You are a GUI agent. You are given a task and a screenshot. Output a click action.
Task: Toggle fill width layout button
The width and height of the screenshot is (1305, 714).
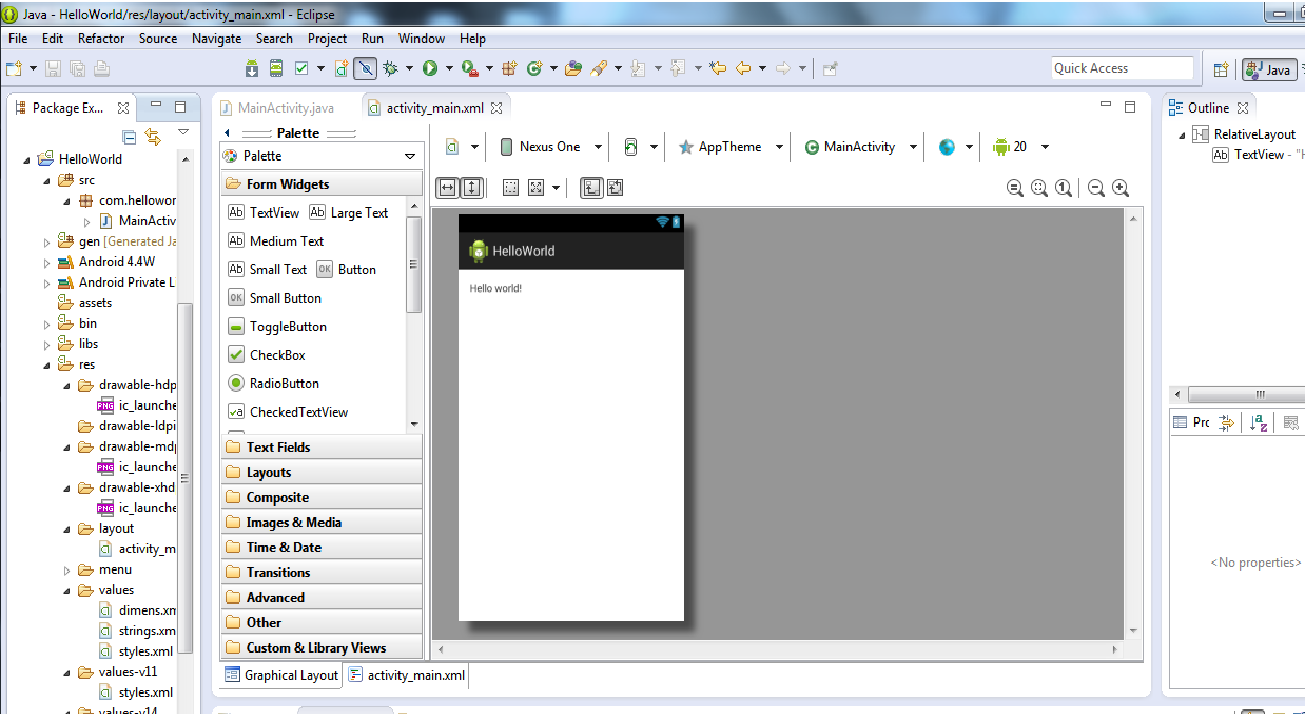tap(448, 187)
